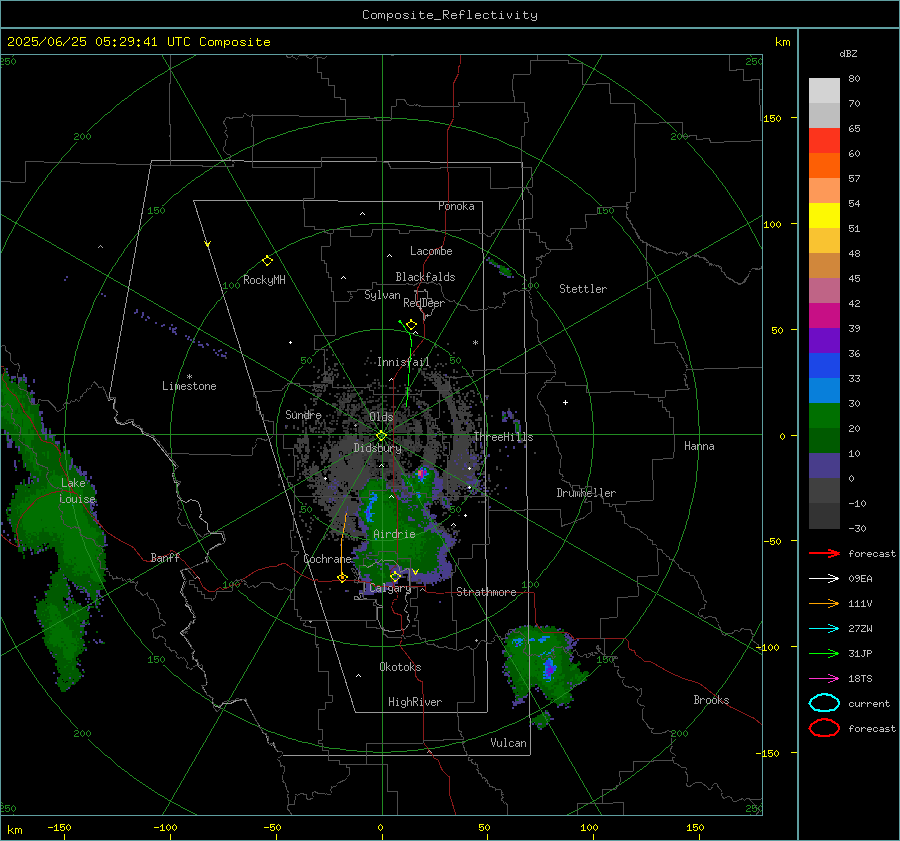Select the magenta 39-42 dBZ swatch
This screenshot has width=900, height=841.
coord(824,316)
